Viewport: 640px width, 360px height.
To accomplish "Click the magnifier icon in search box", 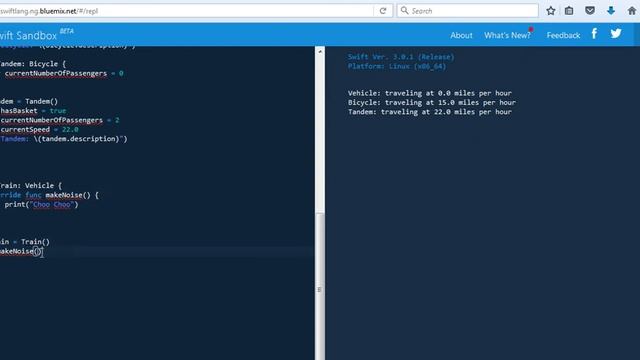I will click(x=404, y=11).
